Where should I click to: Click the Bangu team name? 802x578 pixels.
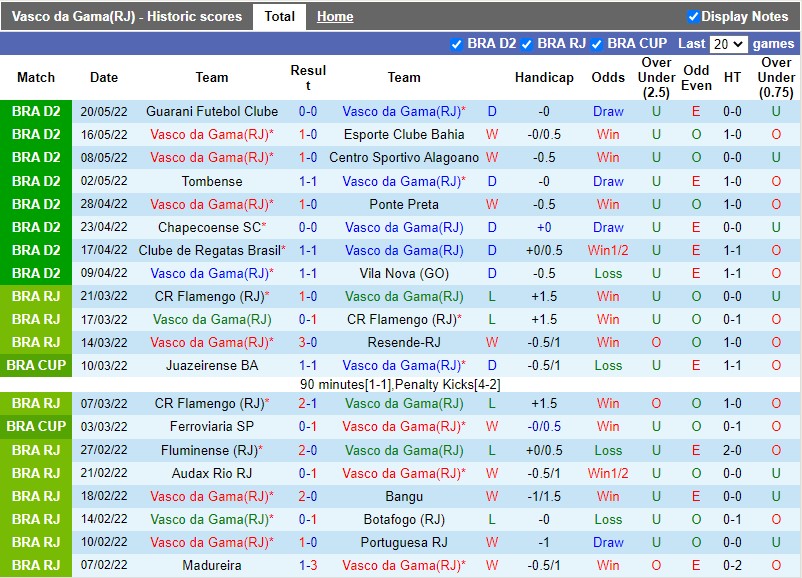[x=404, y=496]
